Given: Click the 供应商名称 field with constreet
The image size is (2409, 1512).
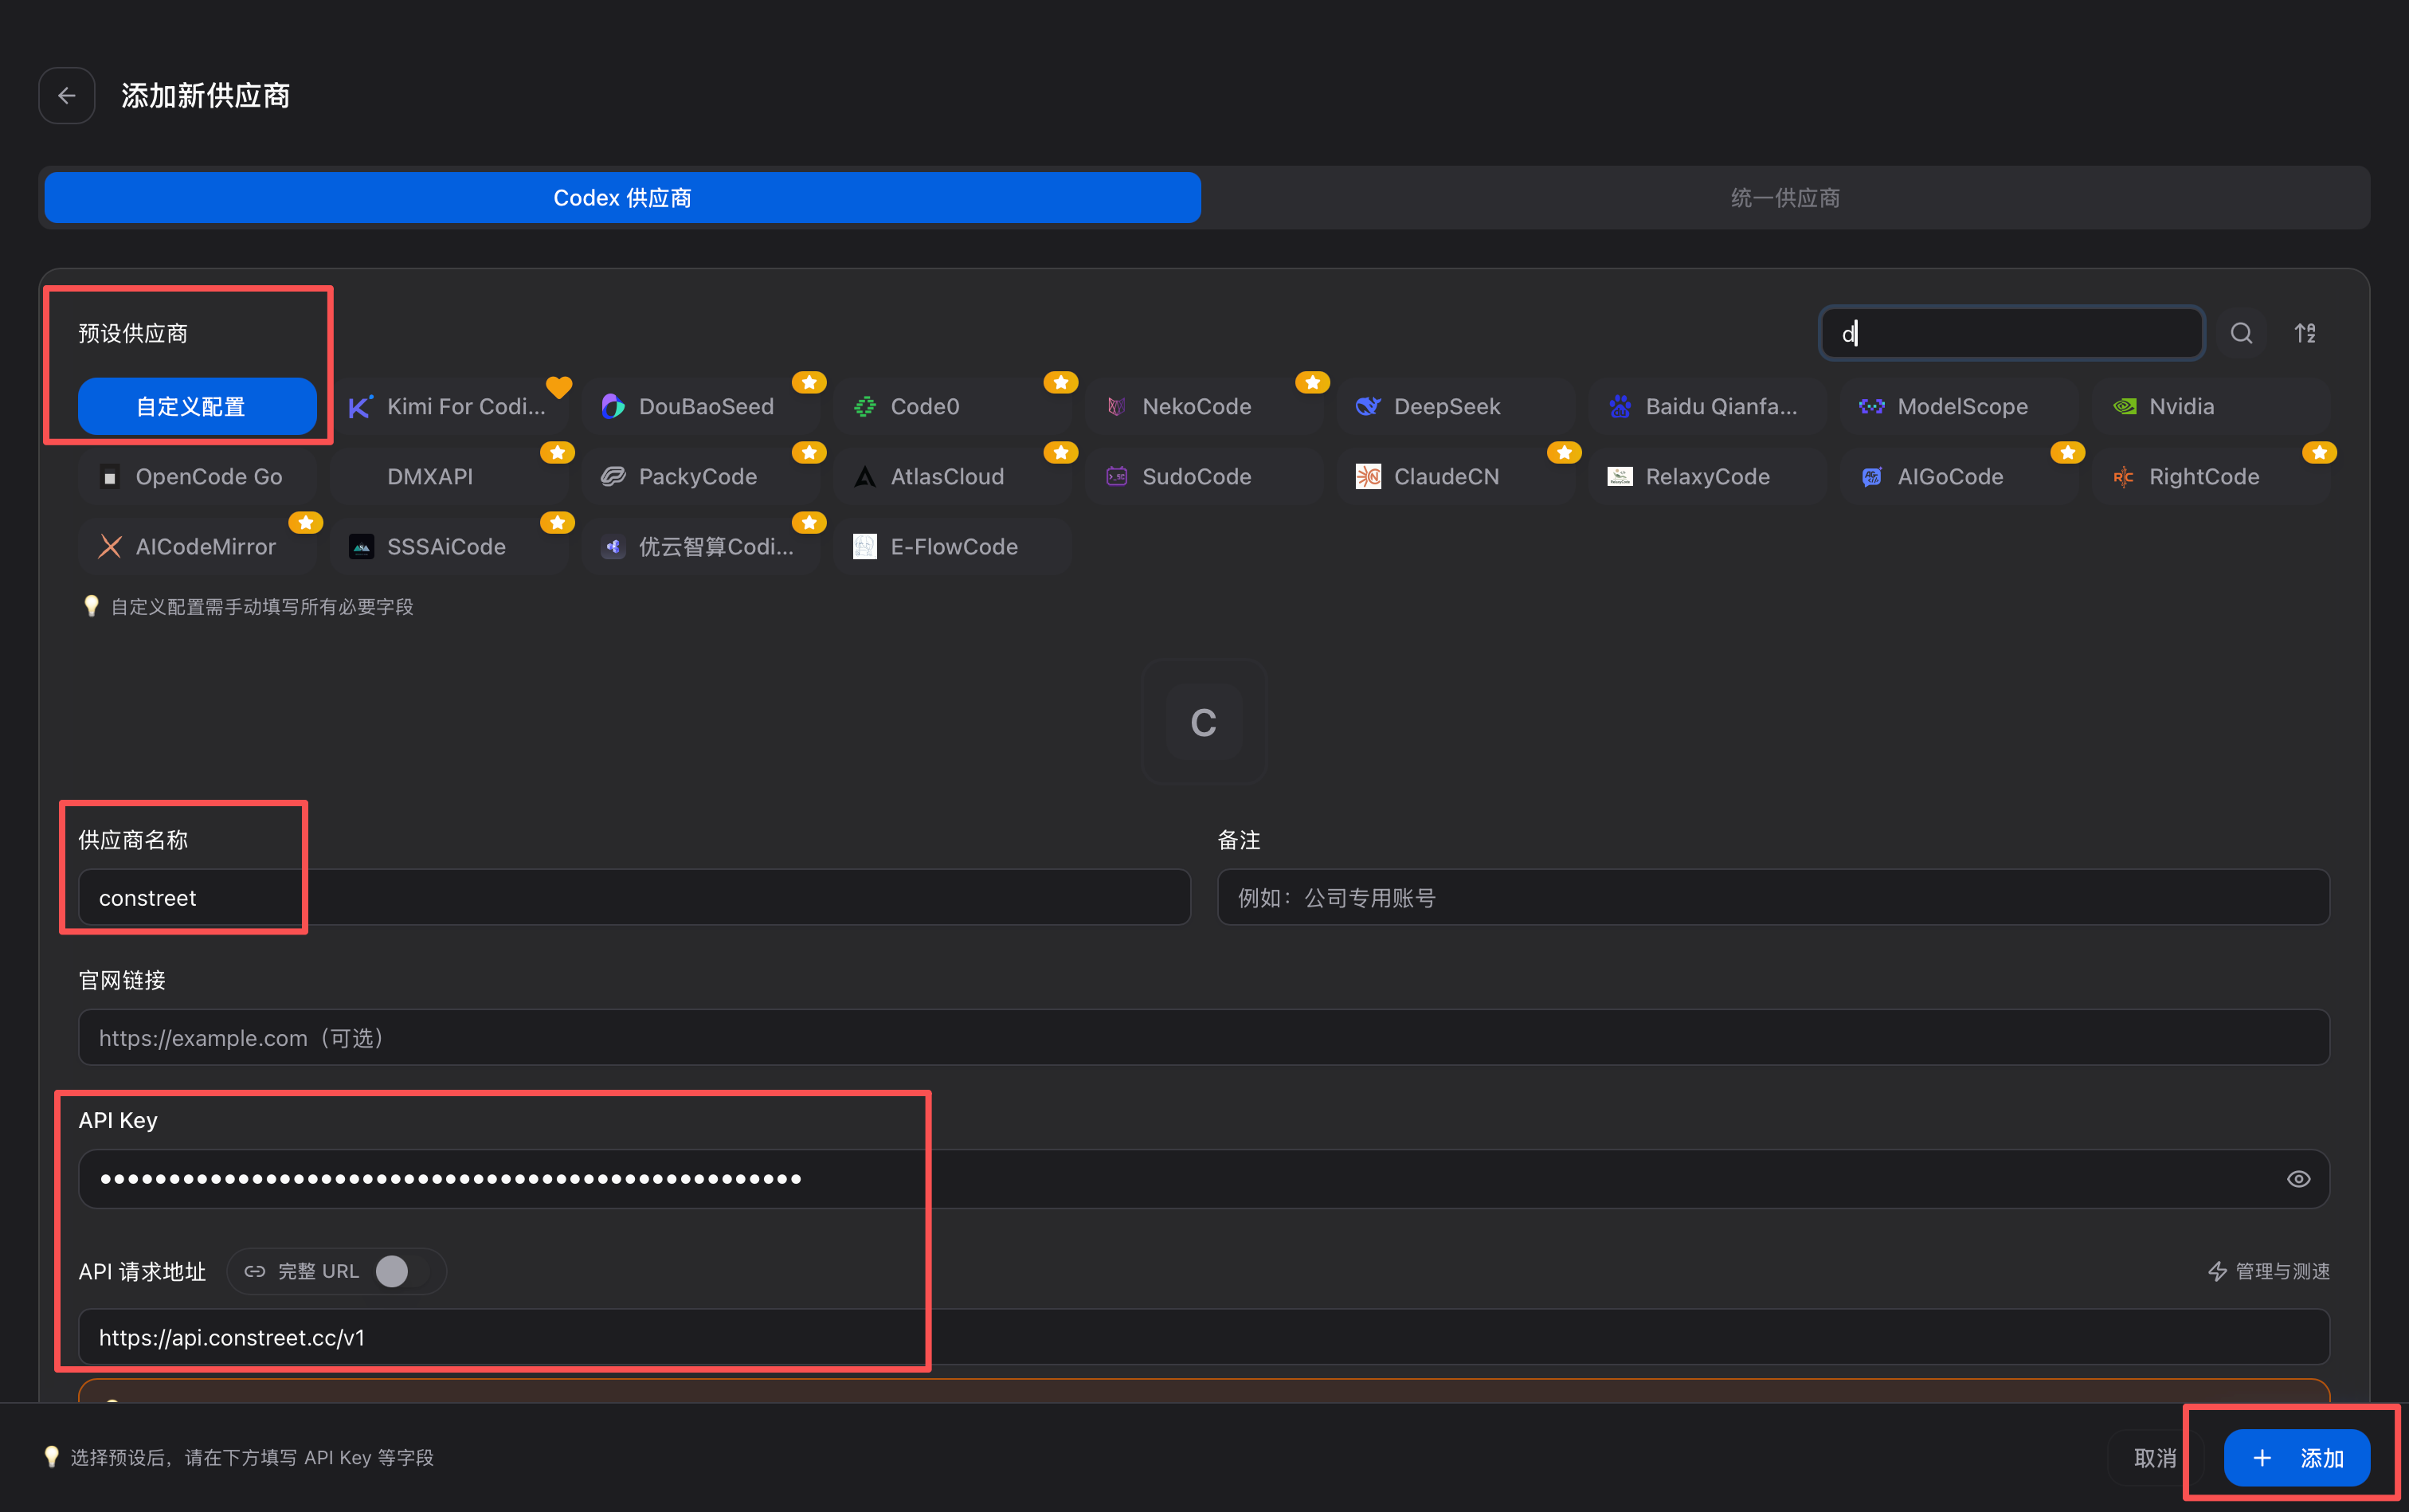Looking at the screenshot, I should coord(634,897).
